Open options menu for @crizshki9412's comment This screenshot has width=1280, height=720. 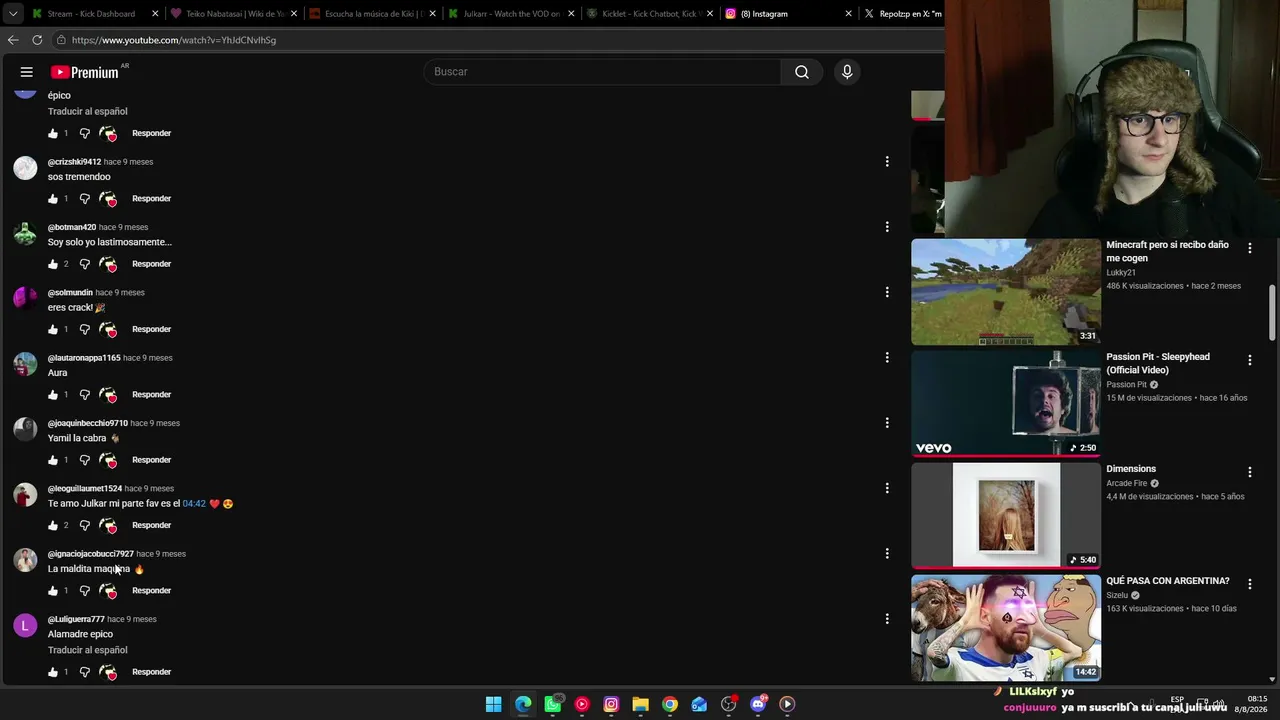point(887,162)
